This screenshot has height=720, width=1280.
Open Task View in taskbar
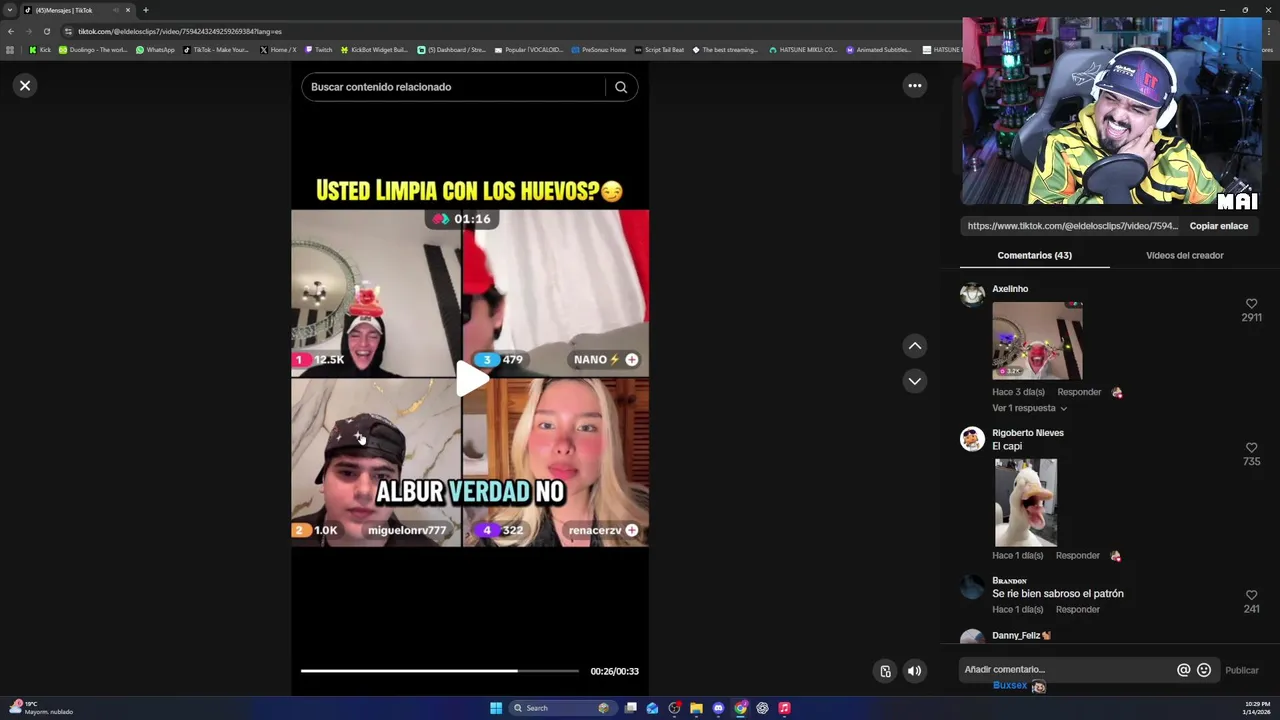(x=631, y=708)
